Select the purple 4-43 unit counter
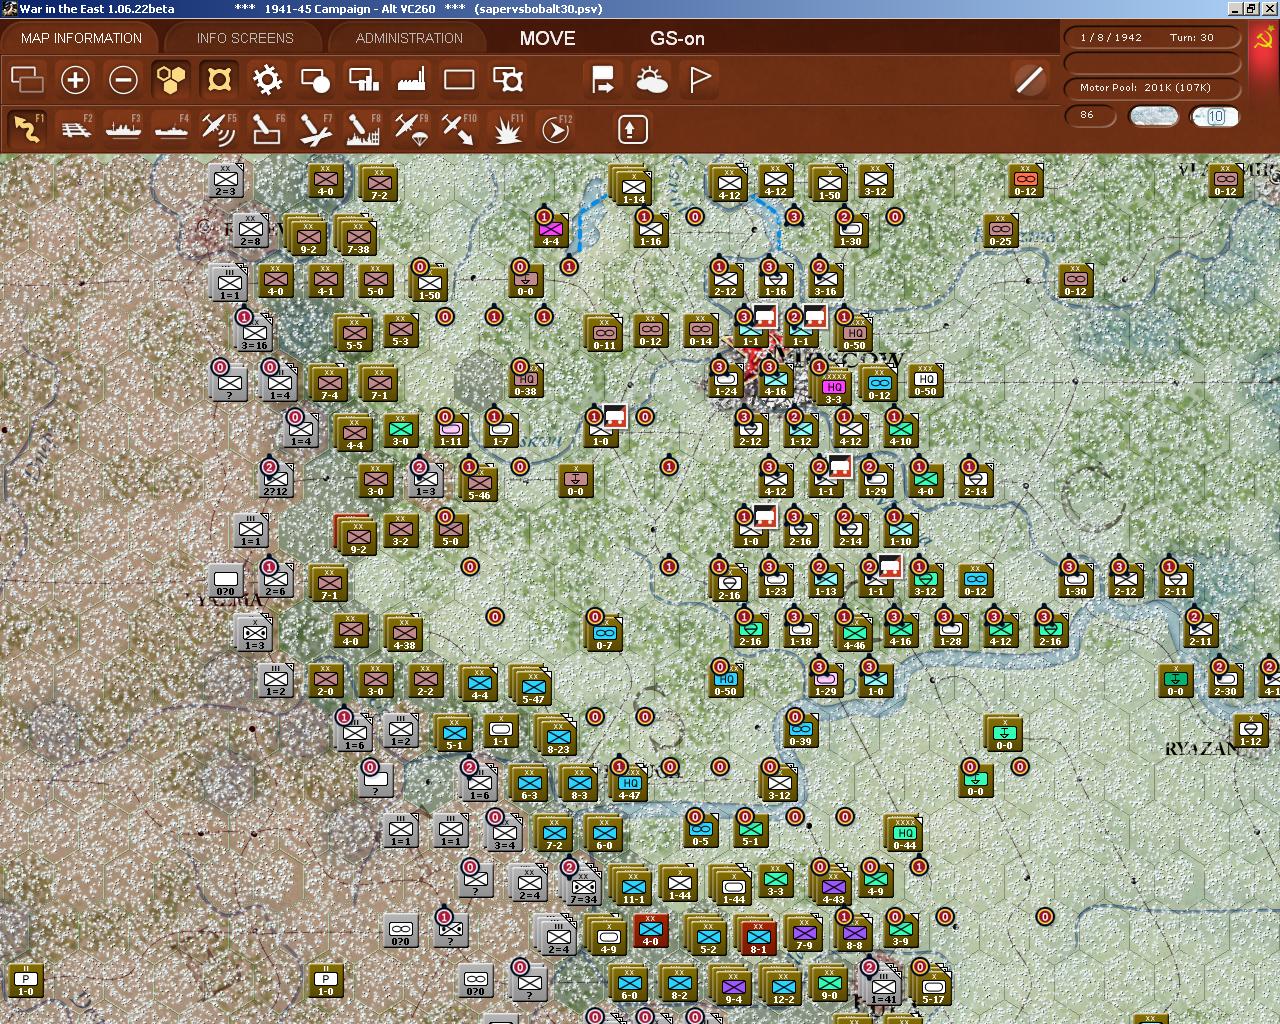Viewport: 1280px width, 1024px height. 833,887
